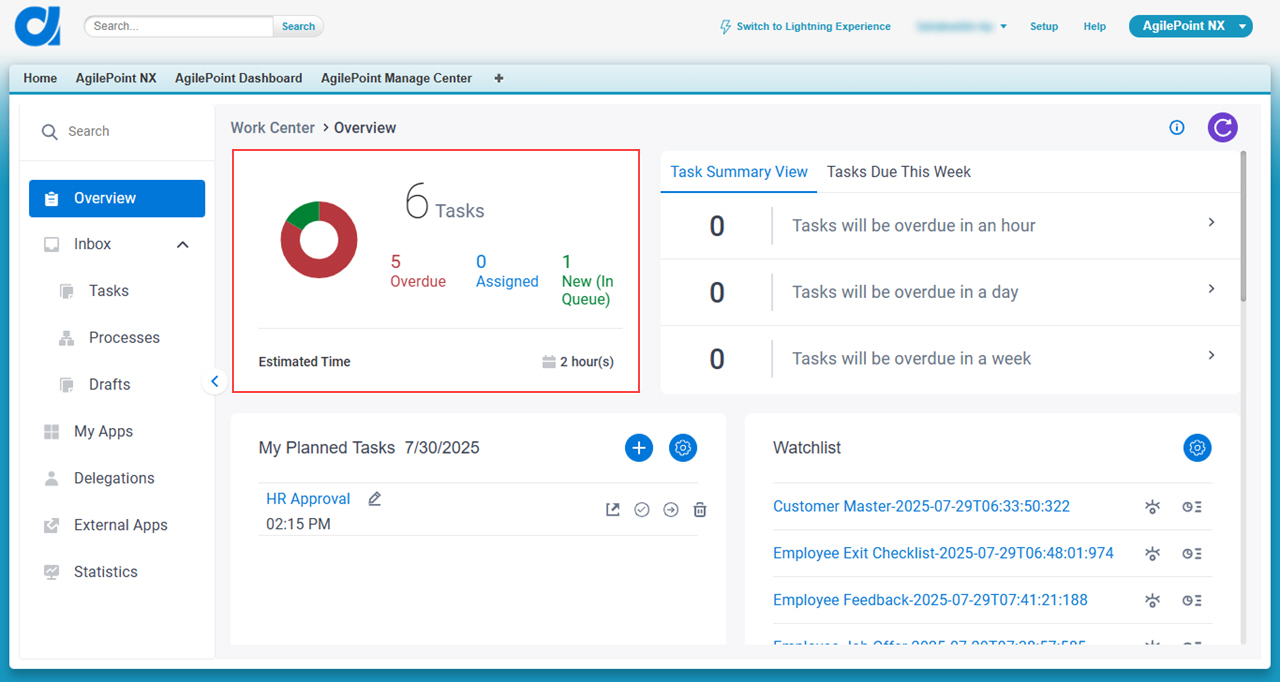Collapse the Inbox section chevron
The image size is (1280, 682).
coord(183,244)
